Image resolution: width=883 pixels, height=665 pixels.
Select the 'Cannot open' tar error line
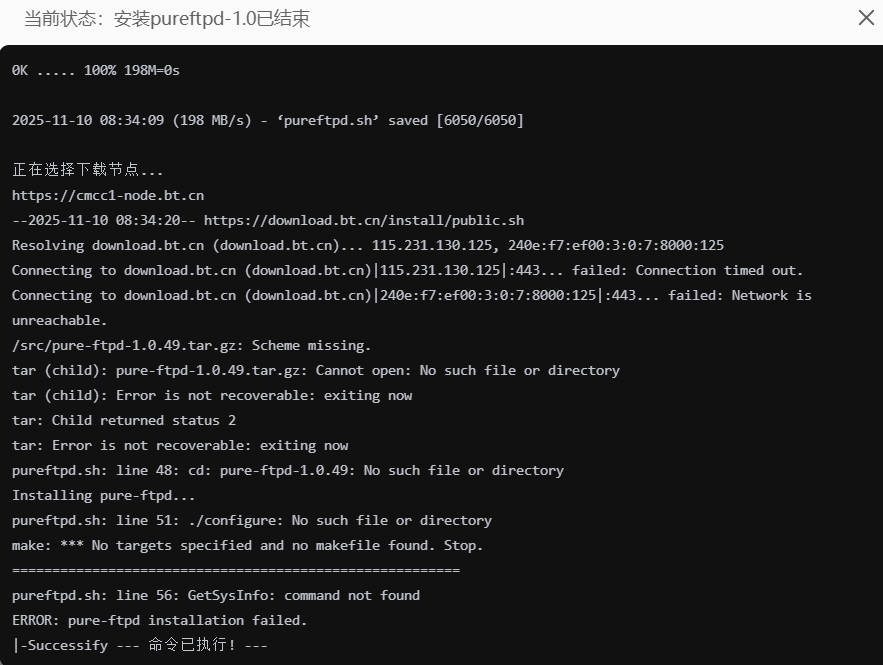click(316, 370)
